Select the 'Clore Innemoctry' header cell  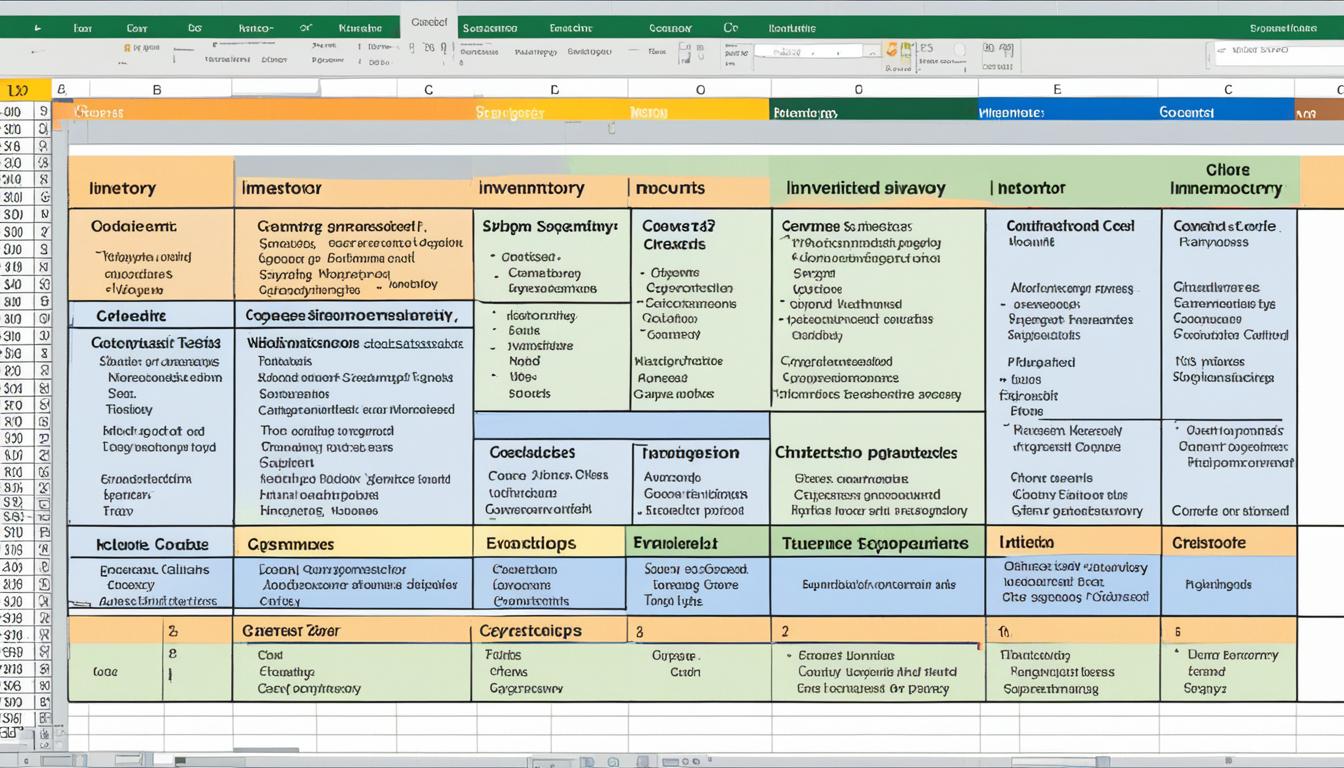[x=1229, y=181]
